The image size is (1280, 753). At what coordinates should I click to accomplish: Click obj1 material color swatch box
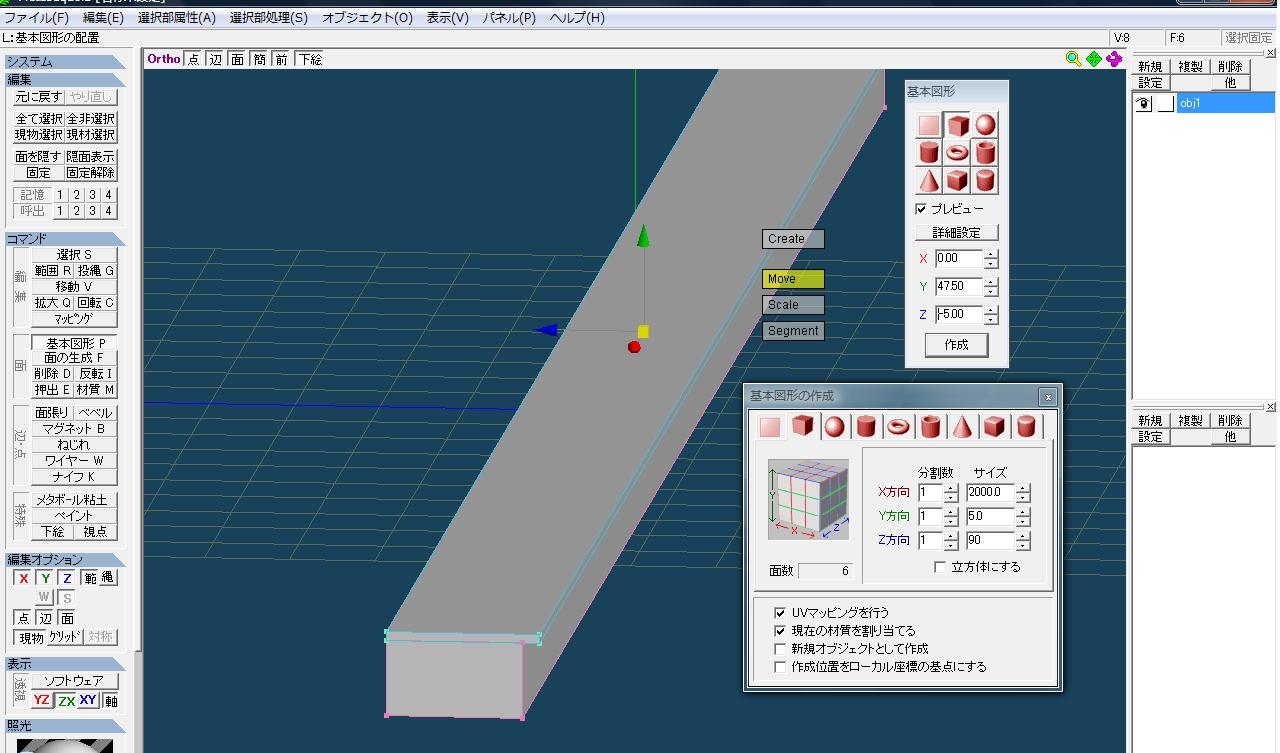click(1165, 103)
